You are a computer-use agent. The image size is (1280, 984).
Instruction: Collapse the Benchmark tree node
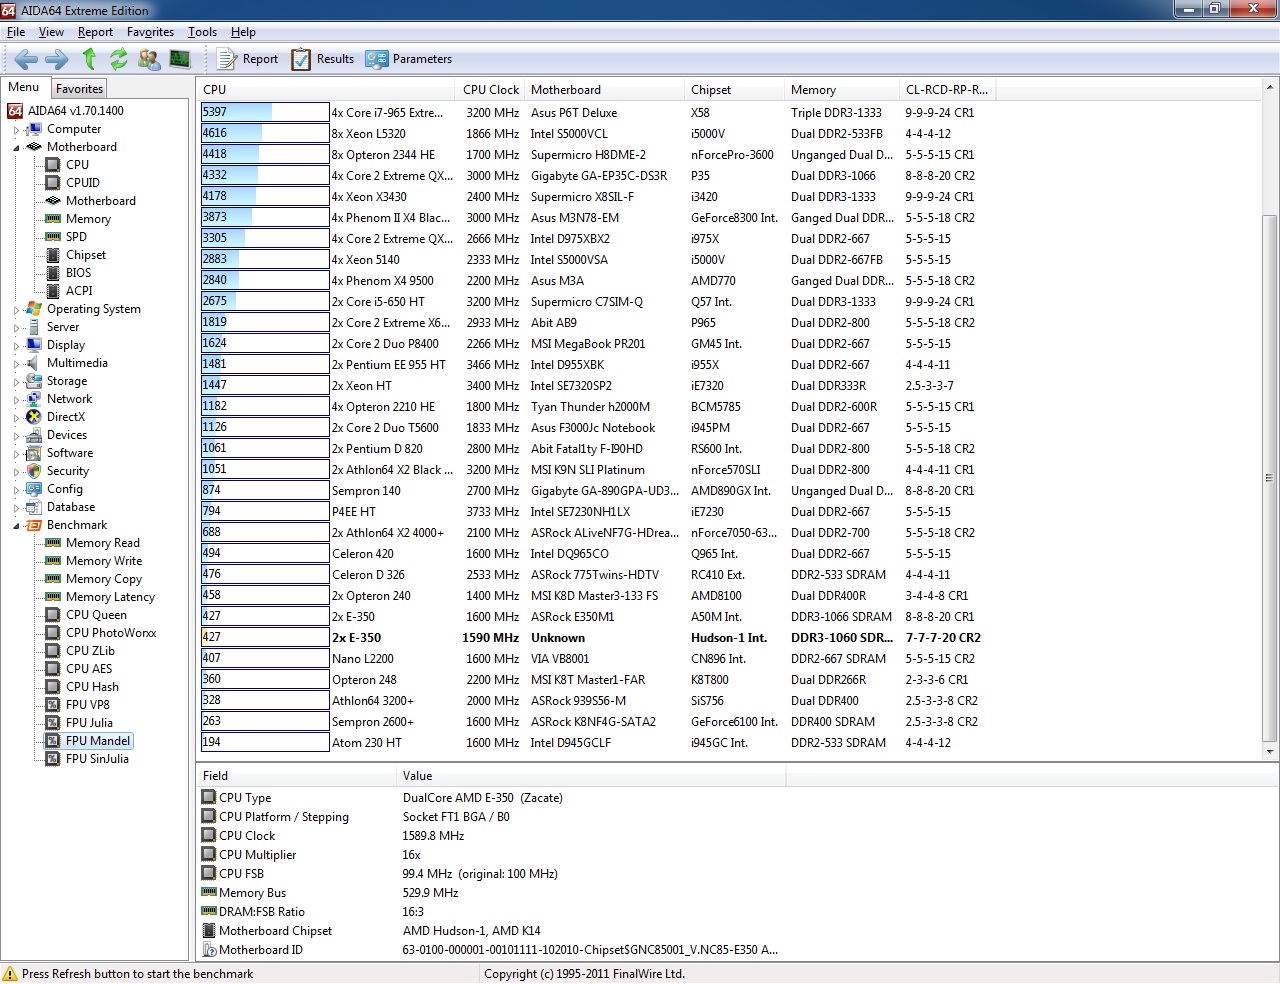16,526
